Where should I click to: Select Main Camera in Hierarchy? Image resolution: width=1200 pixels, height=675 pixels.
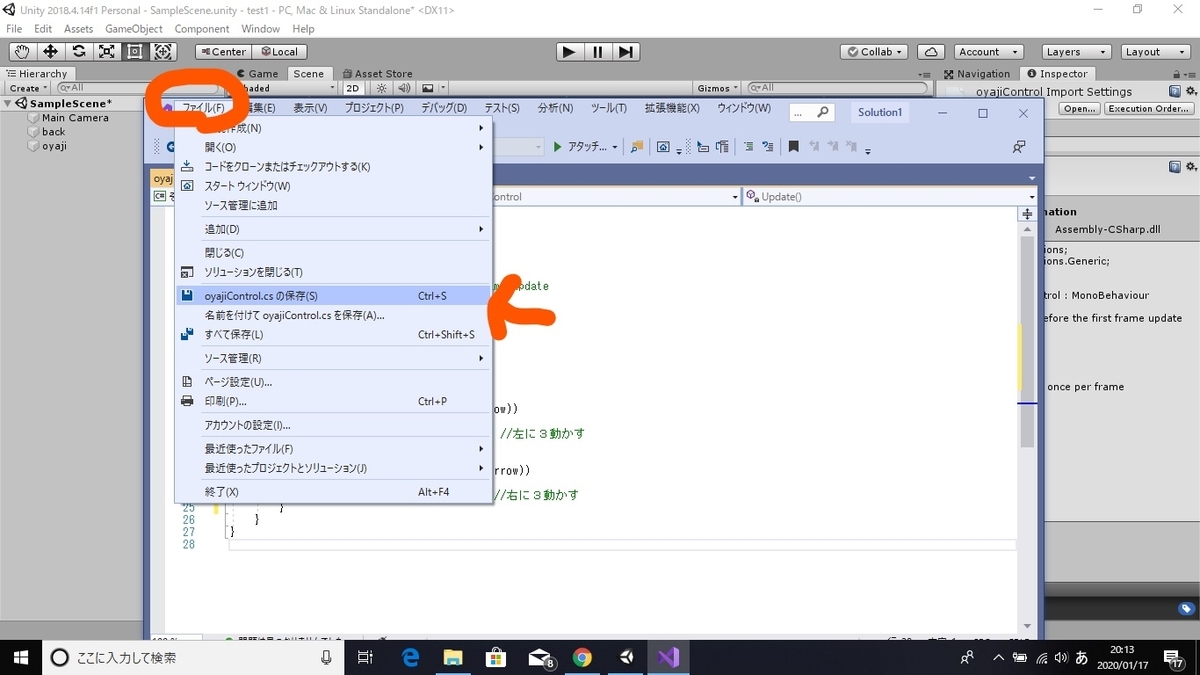[75, 117]
